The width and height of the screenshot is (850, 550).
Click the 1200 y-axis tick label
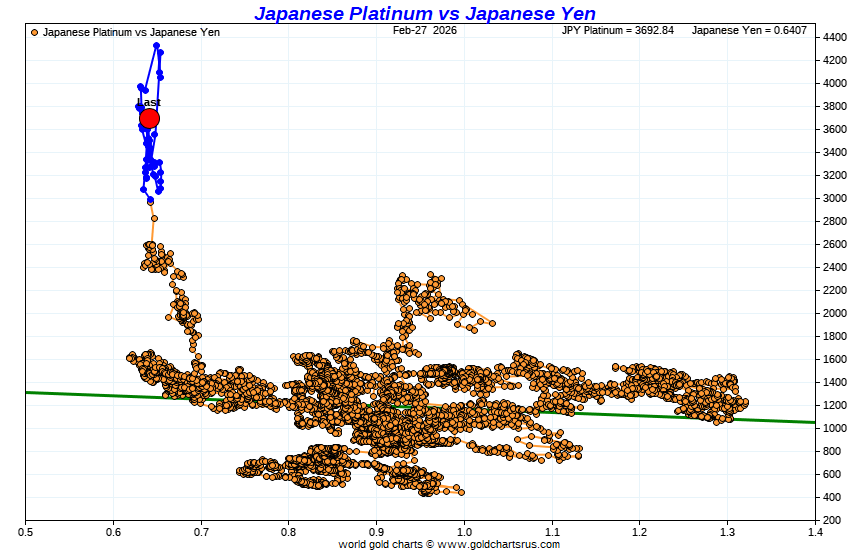(x=832, y=405)
